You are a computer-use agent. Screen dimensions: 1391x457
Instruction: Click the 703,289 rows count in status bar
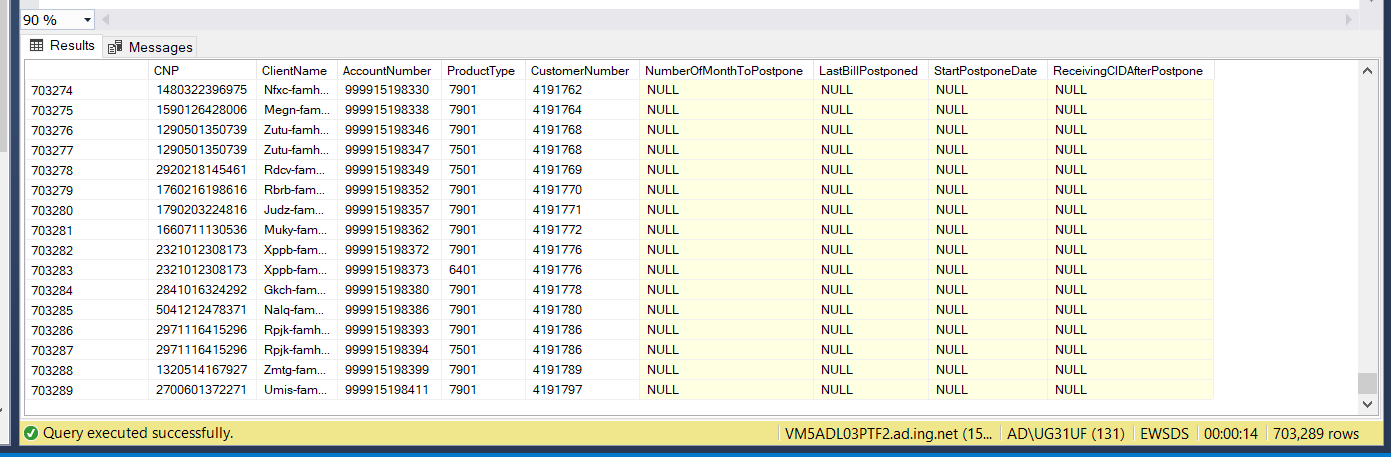(x=1315, y=434)
